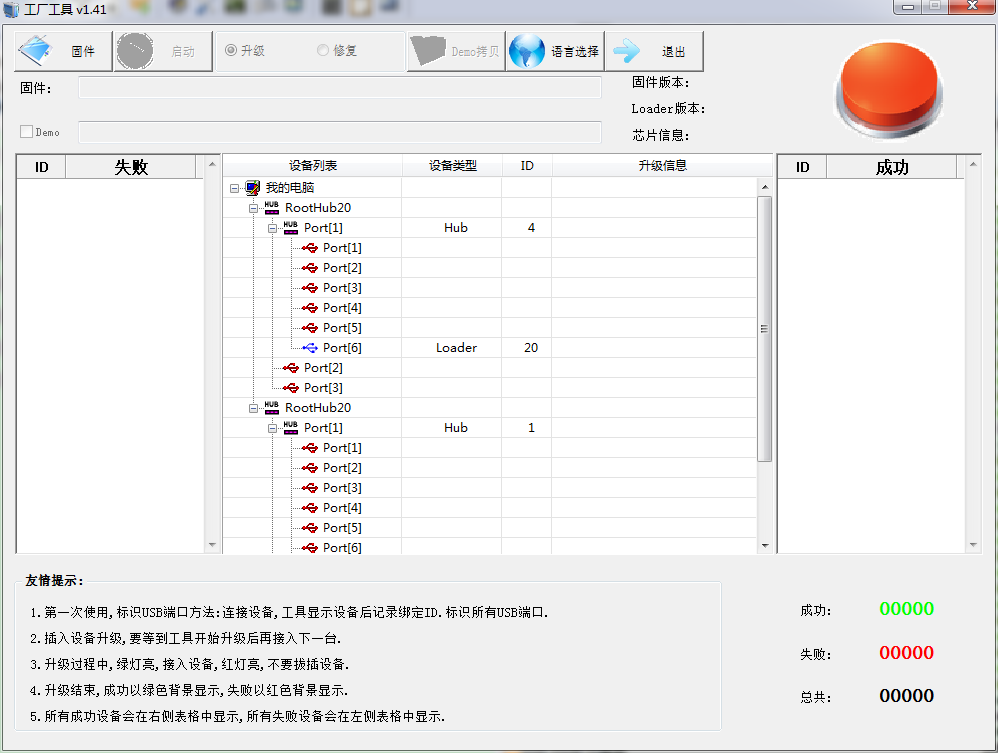Click the ID header in the 成功 list
The height and width of the screenshot is (753, 998).
[803, 167]
